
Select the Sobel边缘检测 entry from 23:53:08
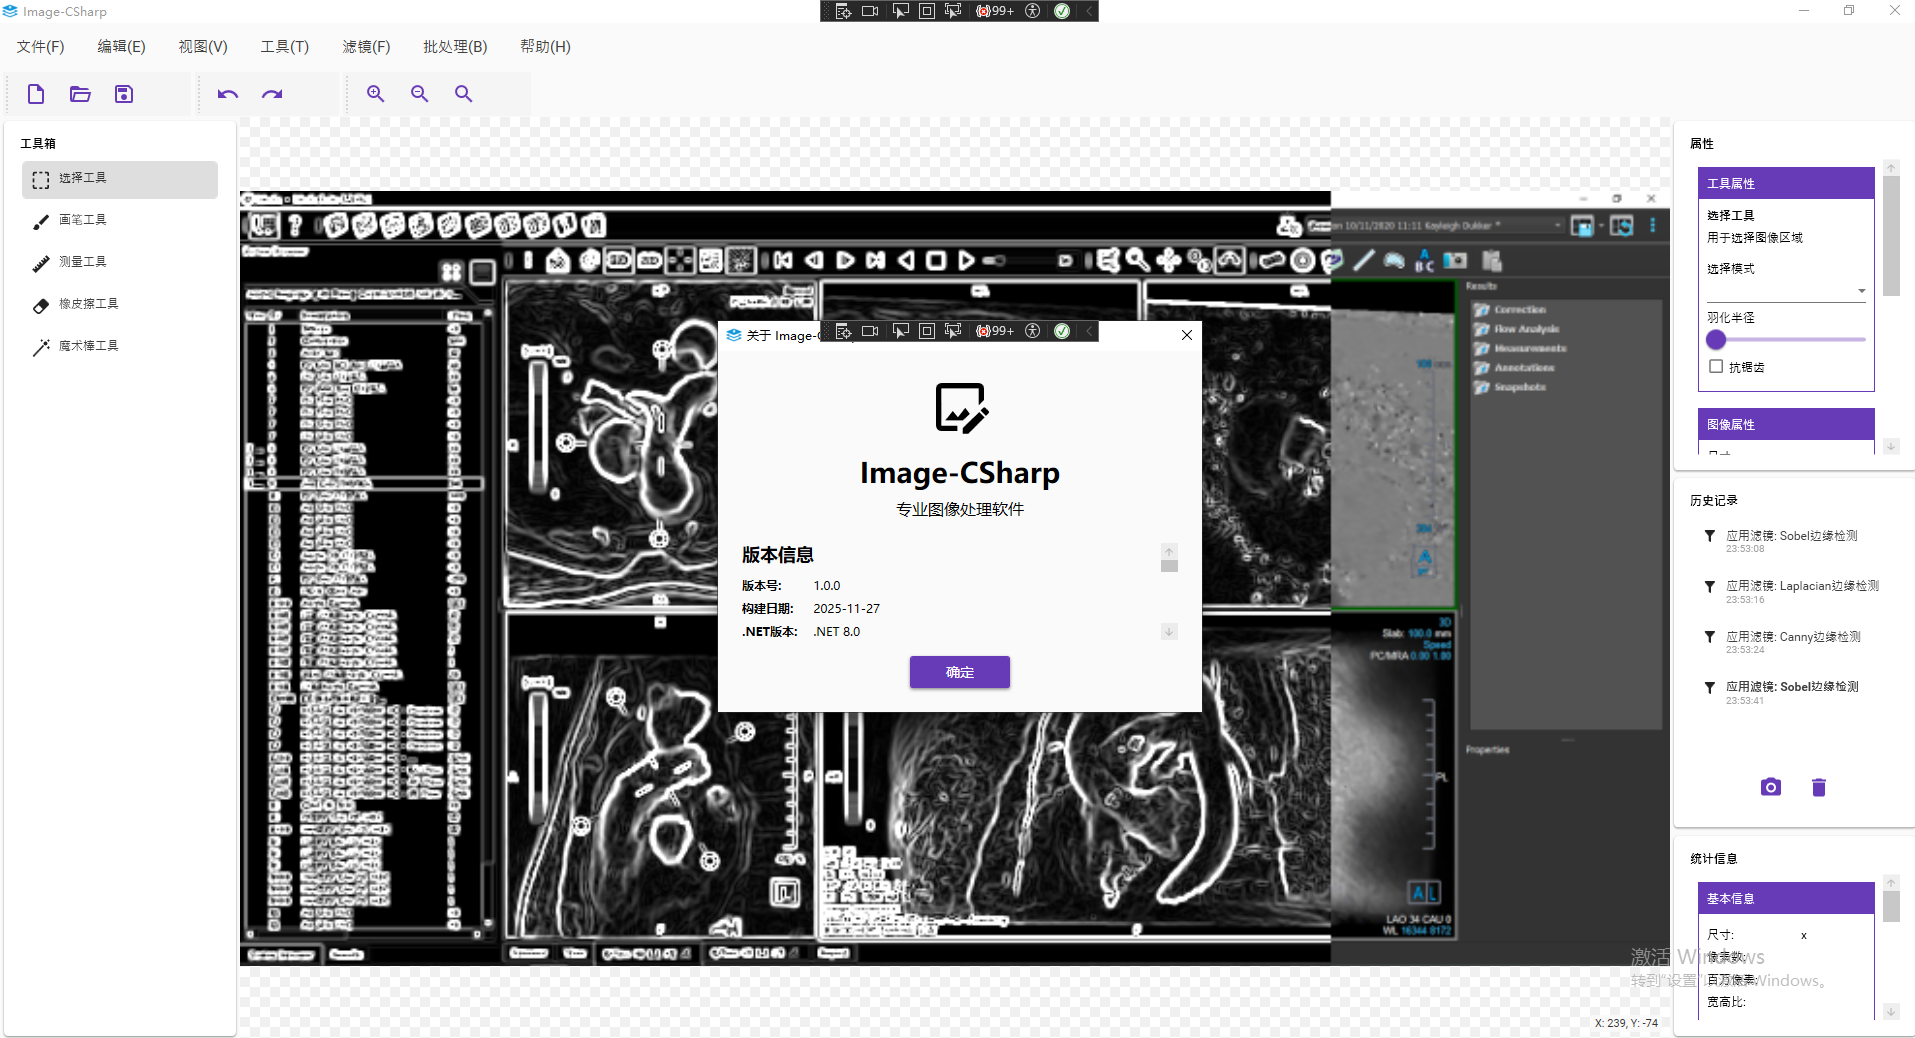(1790, 541)
